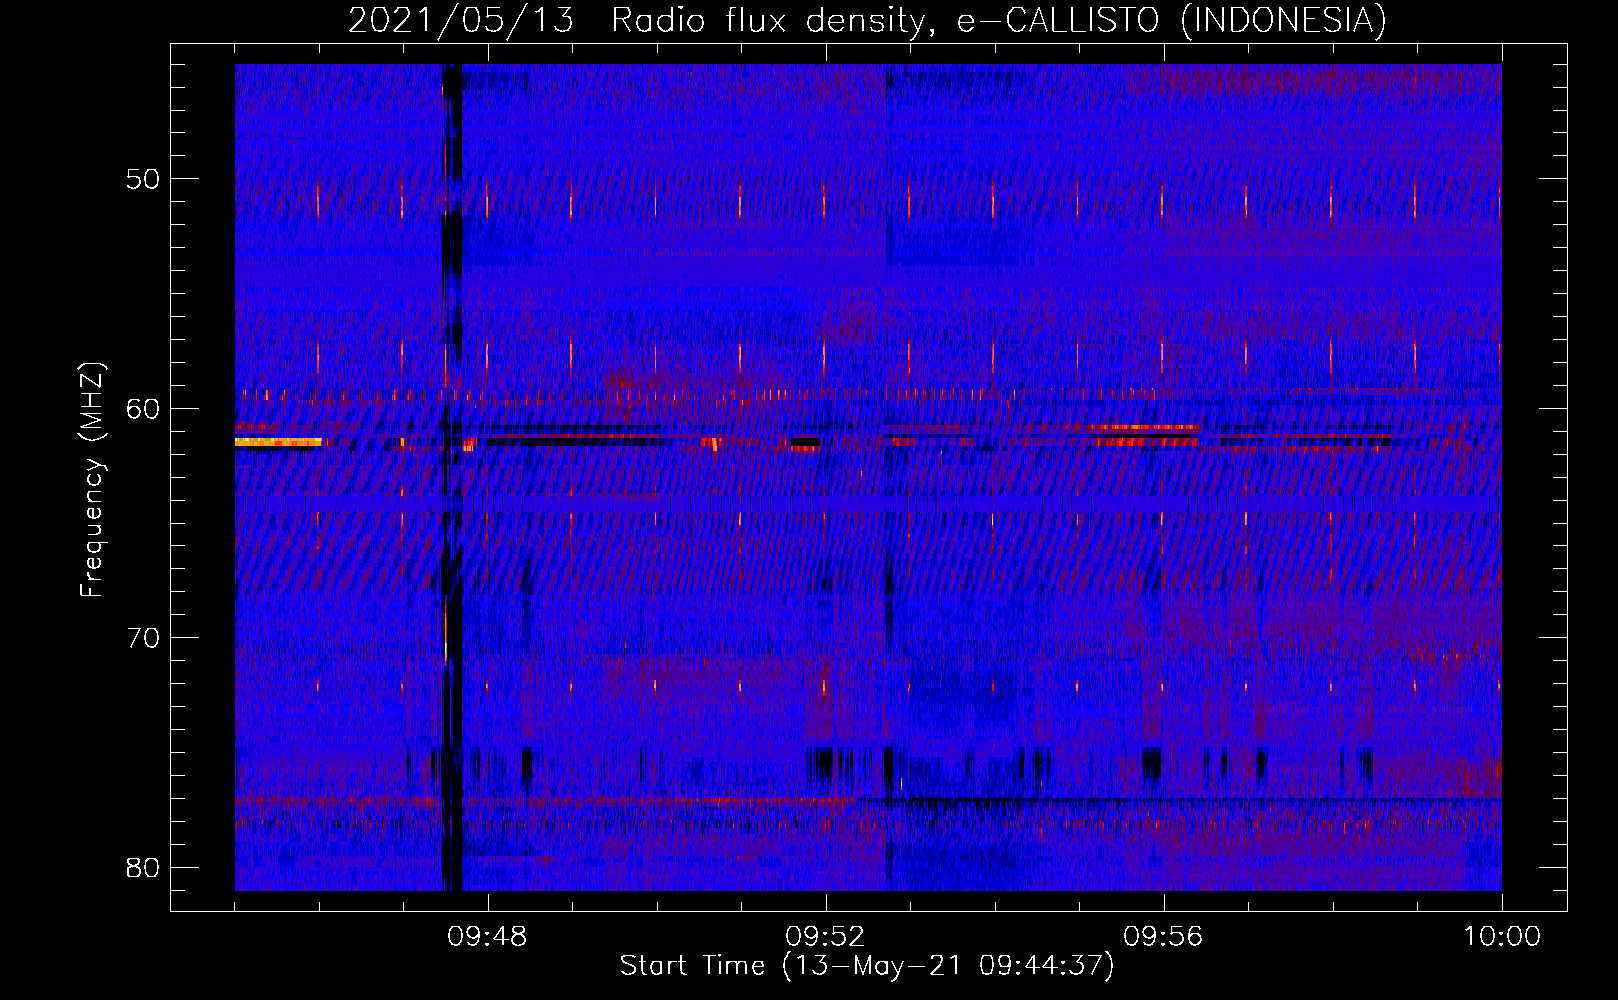Click the 09:56 time tick label
Image resolution: width=1618 pixels, height=1000 pixels.
(x=1163, y=936)
